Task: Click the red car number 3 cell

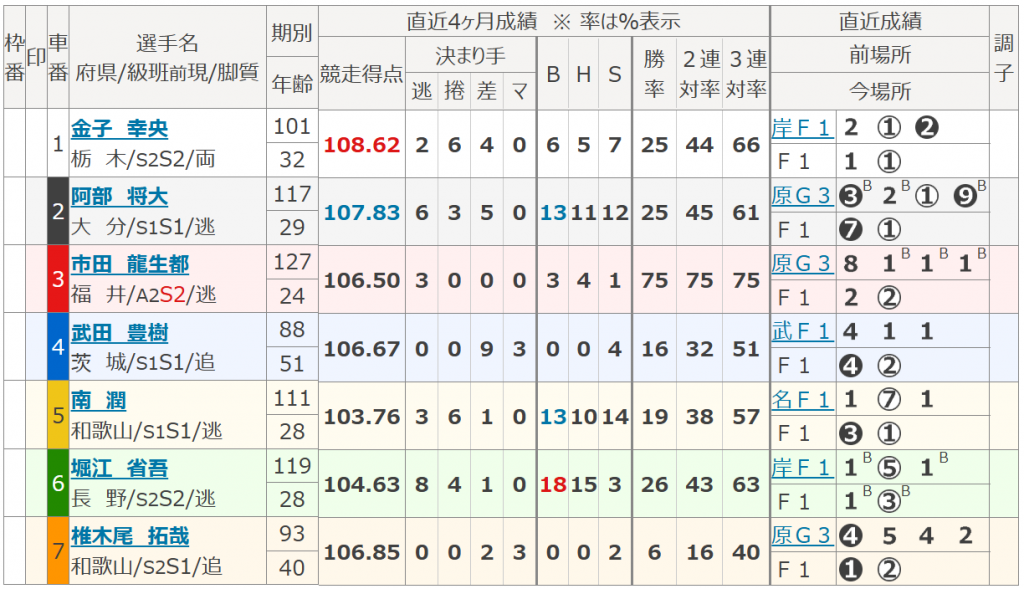Action: point(58,279)
